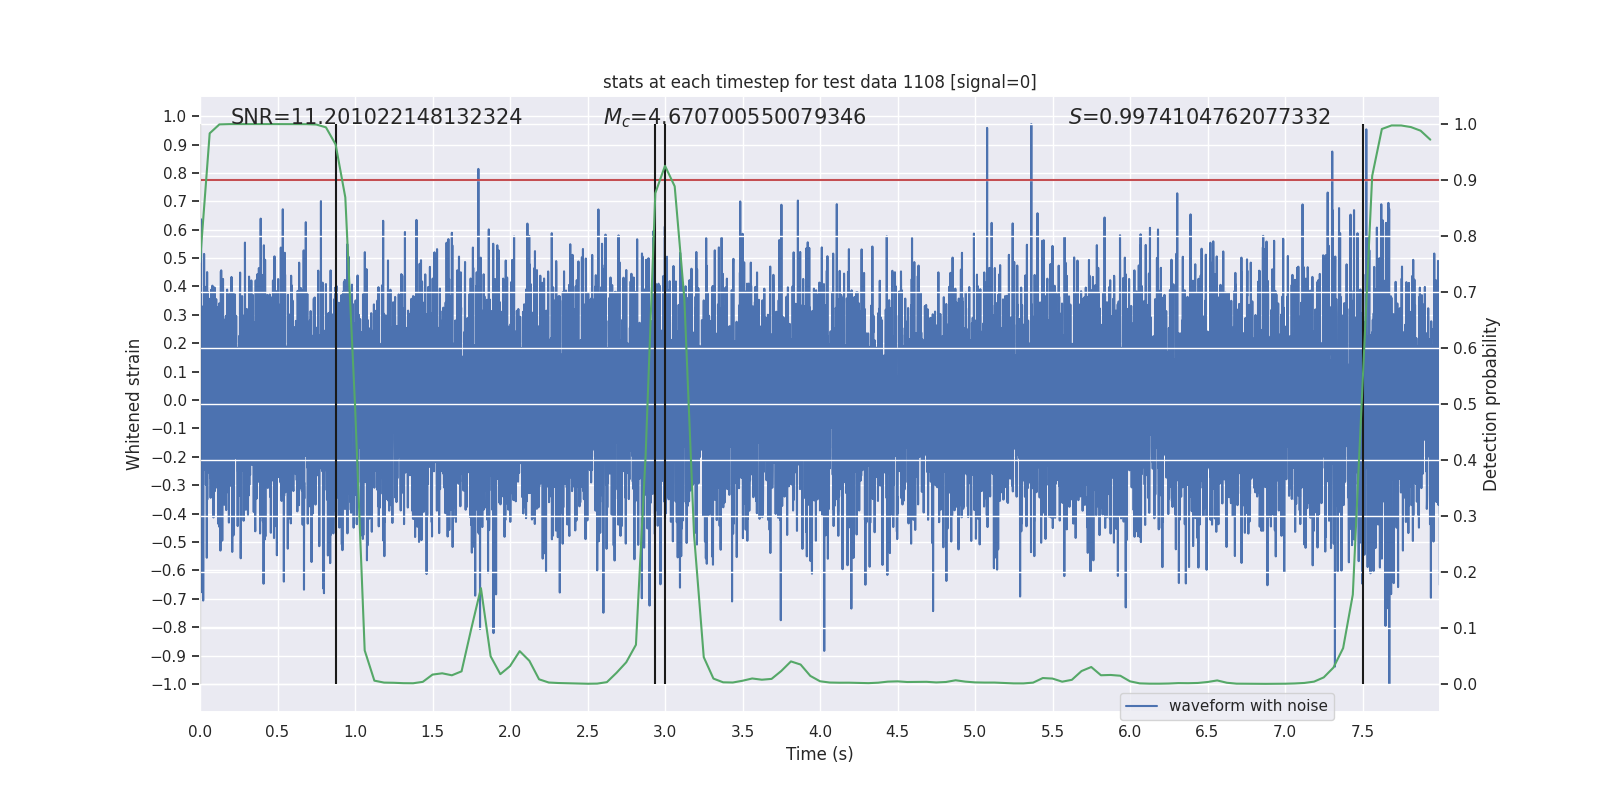
Task: Select the 1.5 tick on the Time axis
Action: coord(432,731)
